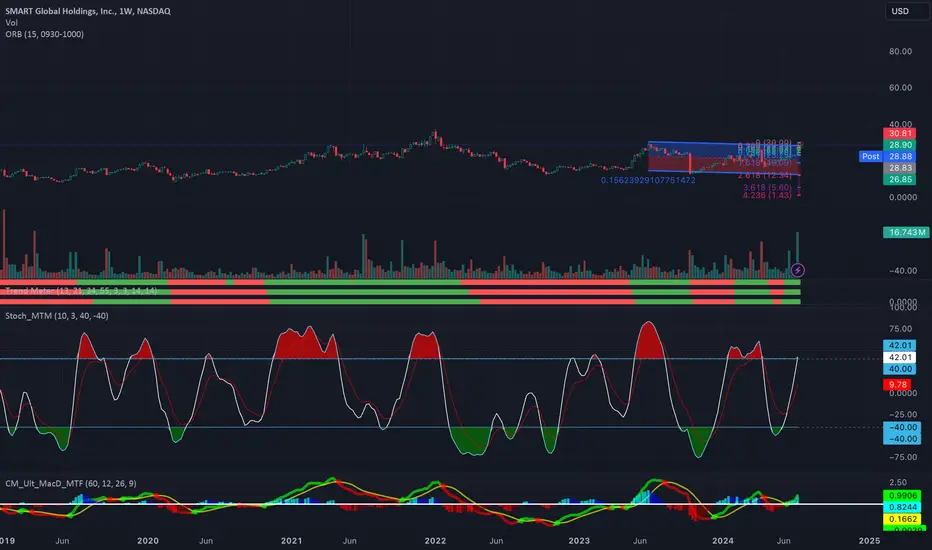Click the 2.50 MACD axis label
The height and width of the screenshot is (550, 932).
pos(898,482)
